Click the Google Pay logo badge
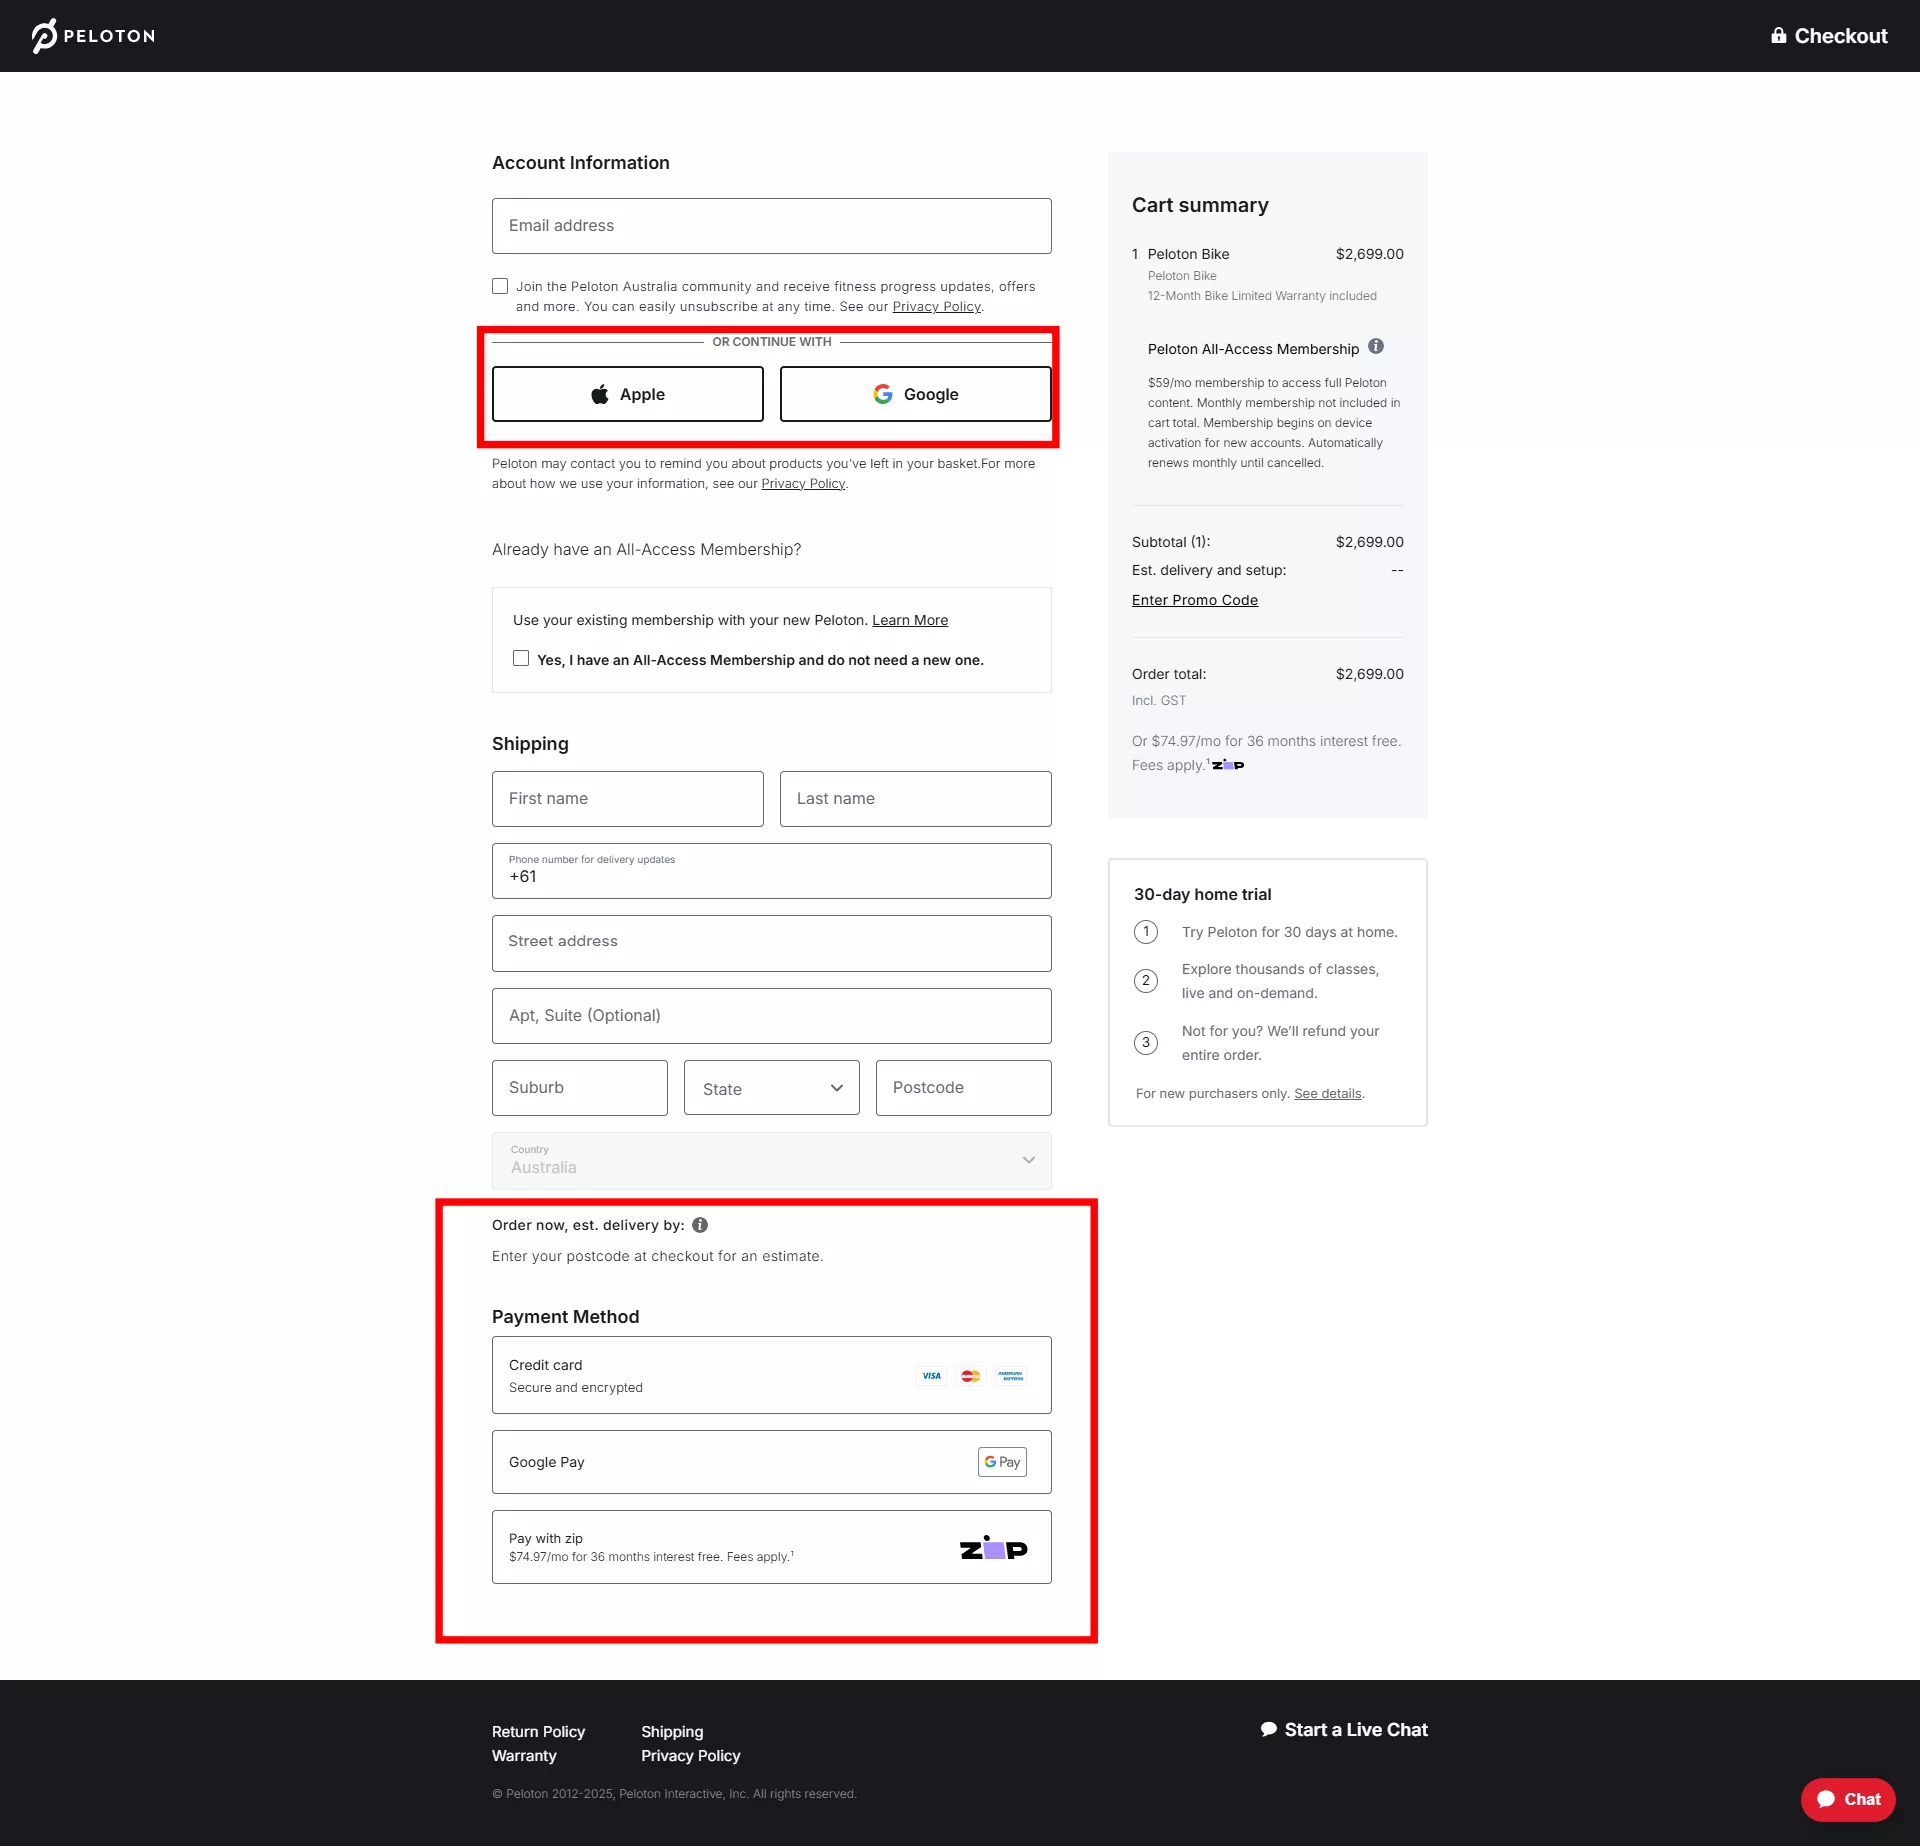 click(x=1002, y=1462)
